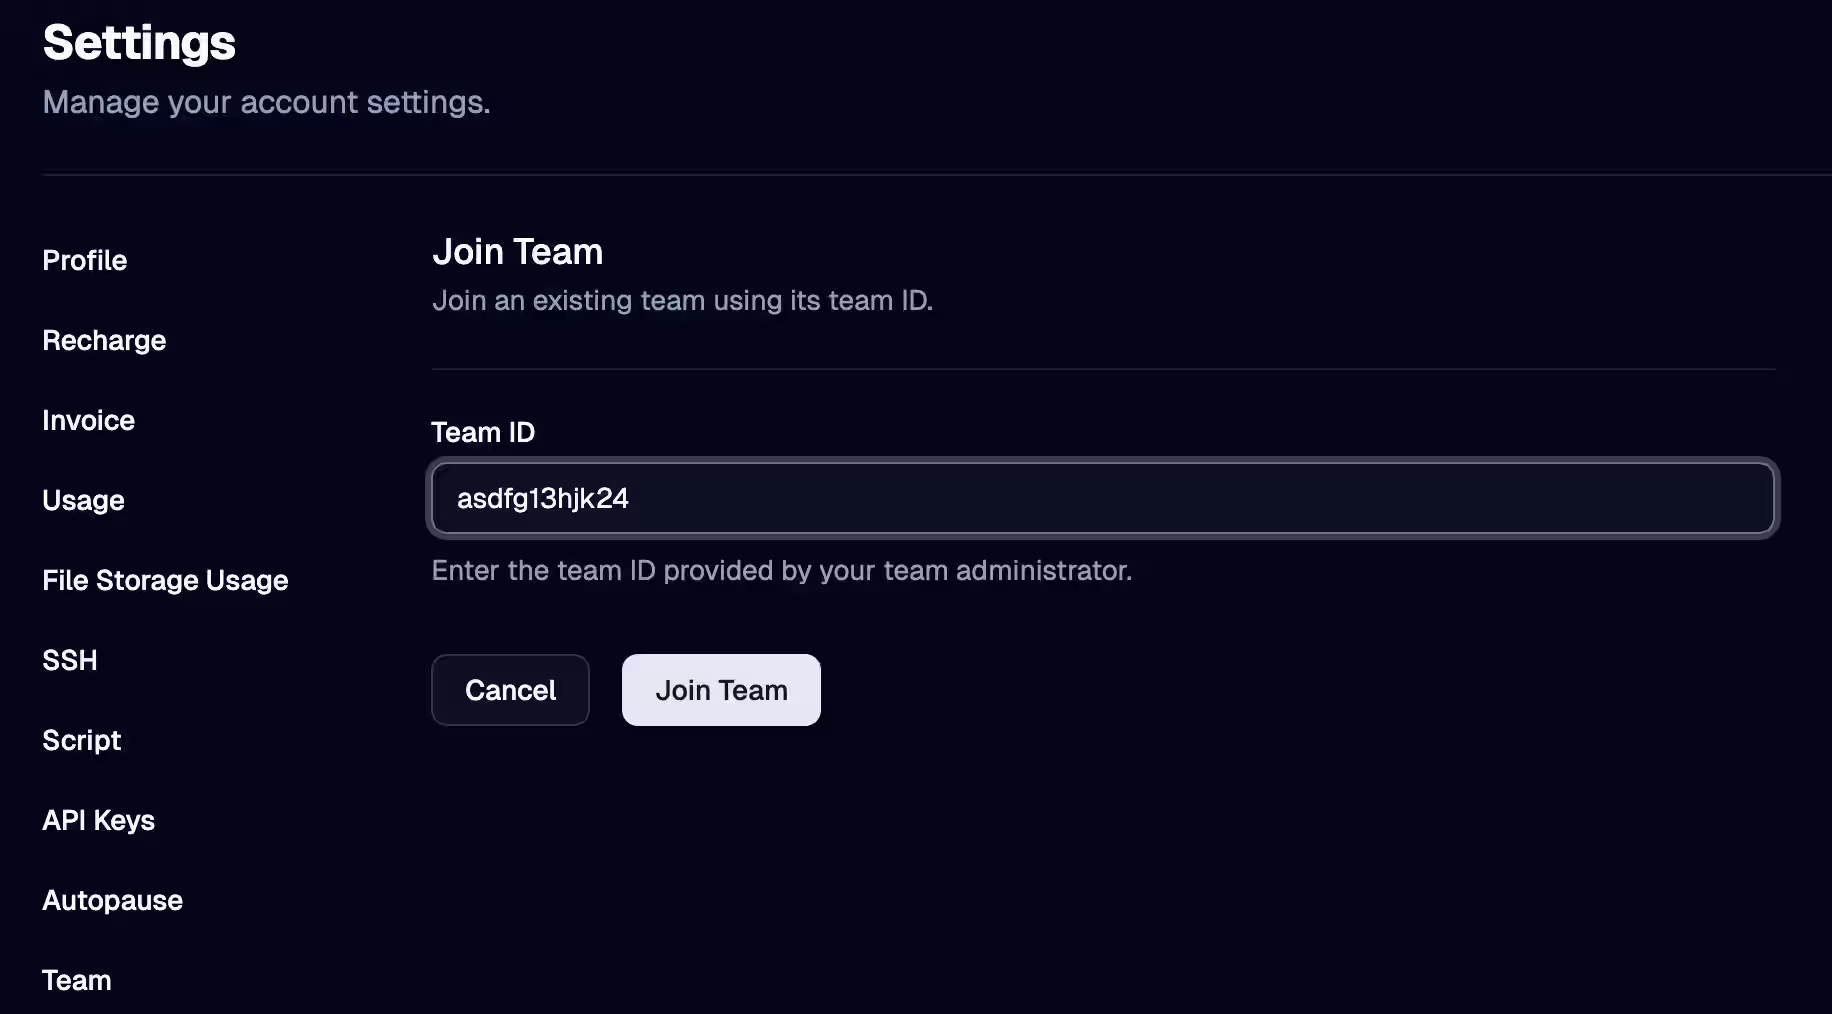View the Invoice section

pyautogui.click(x=88, y=420)
